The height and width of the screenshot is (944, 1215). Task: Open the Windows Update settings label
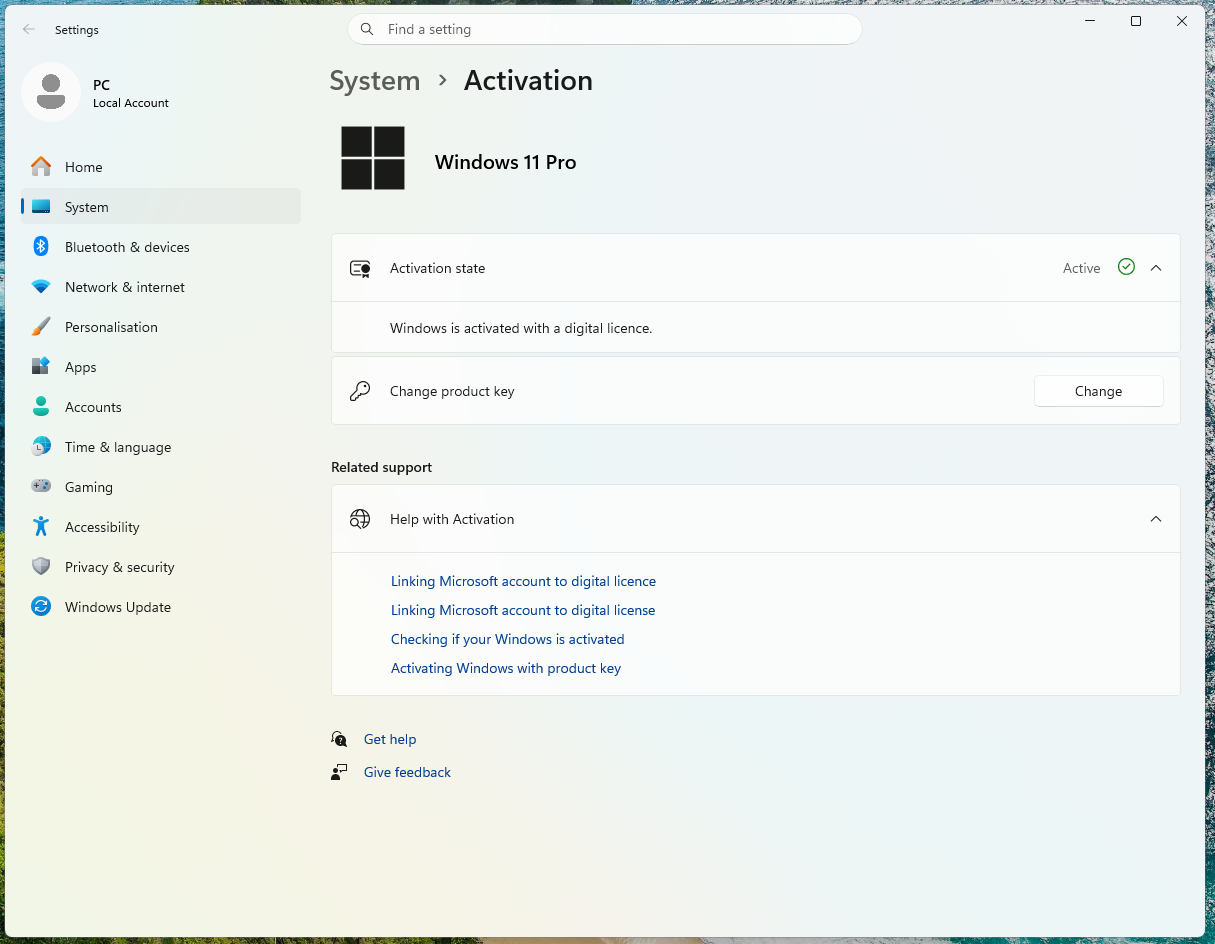(x=118, y=607)
